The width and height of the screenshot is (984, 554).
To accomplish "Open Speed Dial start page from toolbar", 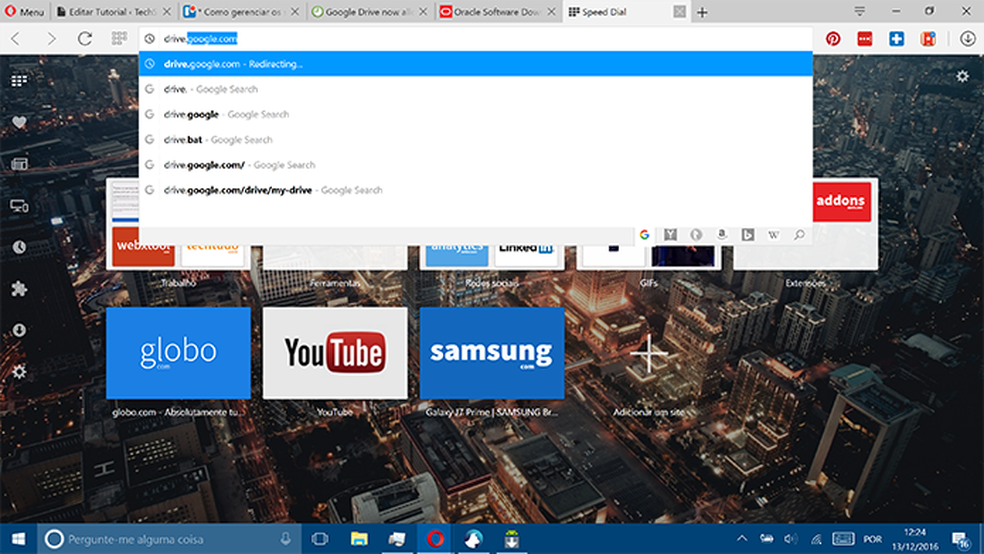I will coord(119,39).
